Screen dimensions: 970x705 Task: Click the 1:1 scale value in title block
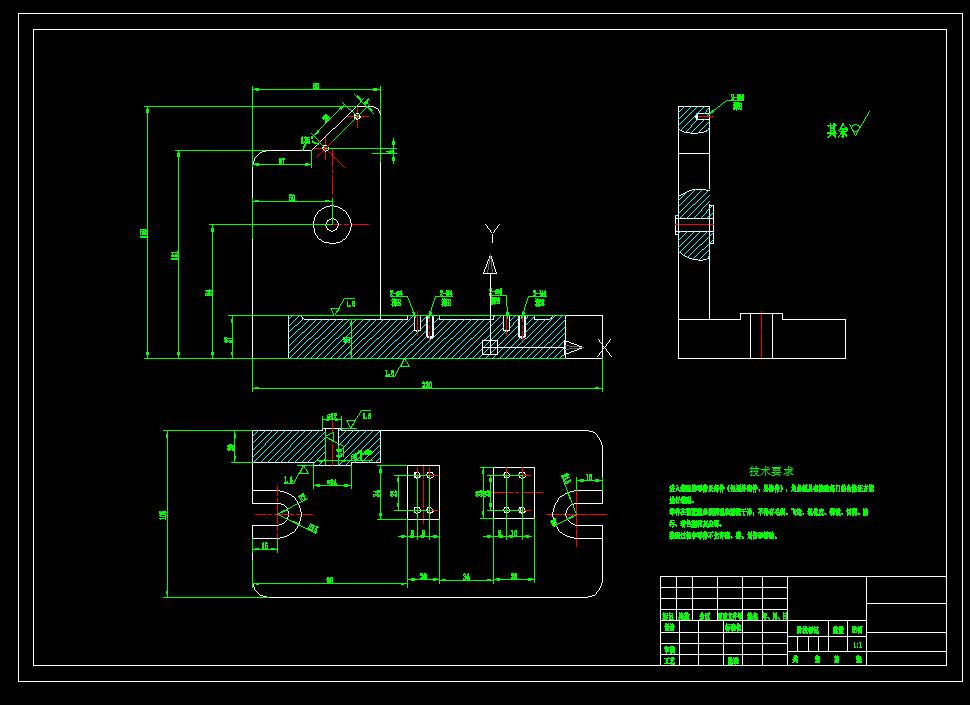point(857,645)
